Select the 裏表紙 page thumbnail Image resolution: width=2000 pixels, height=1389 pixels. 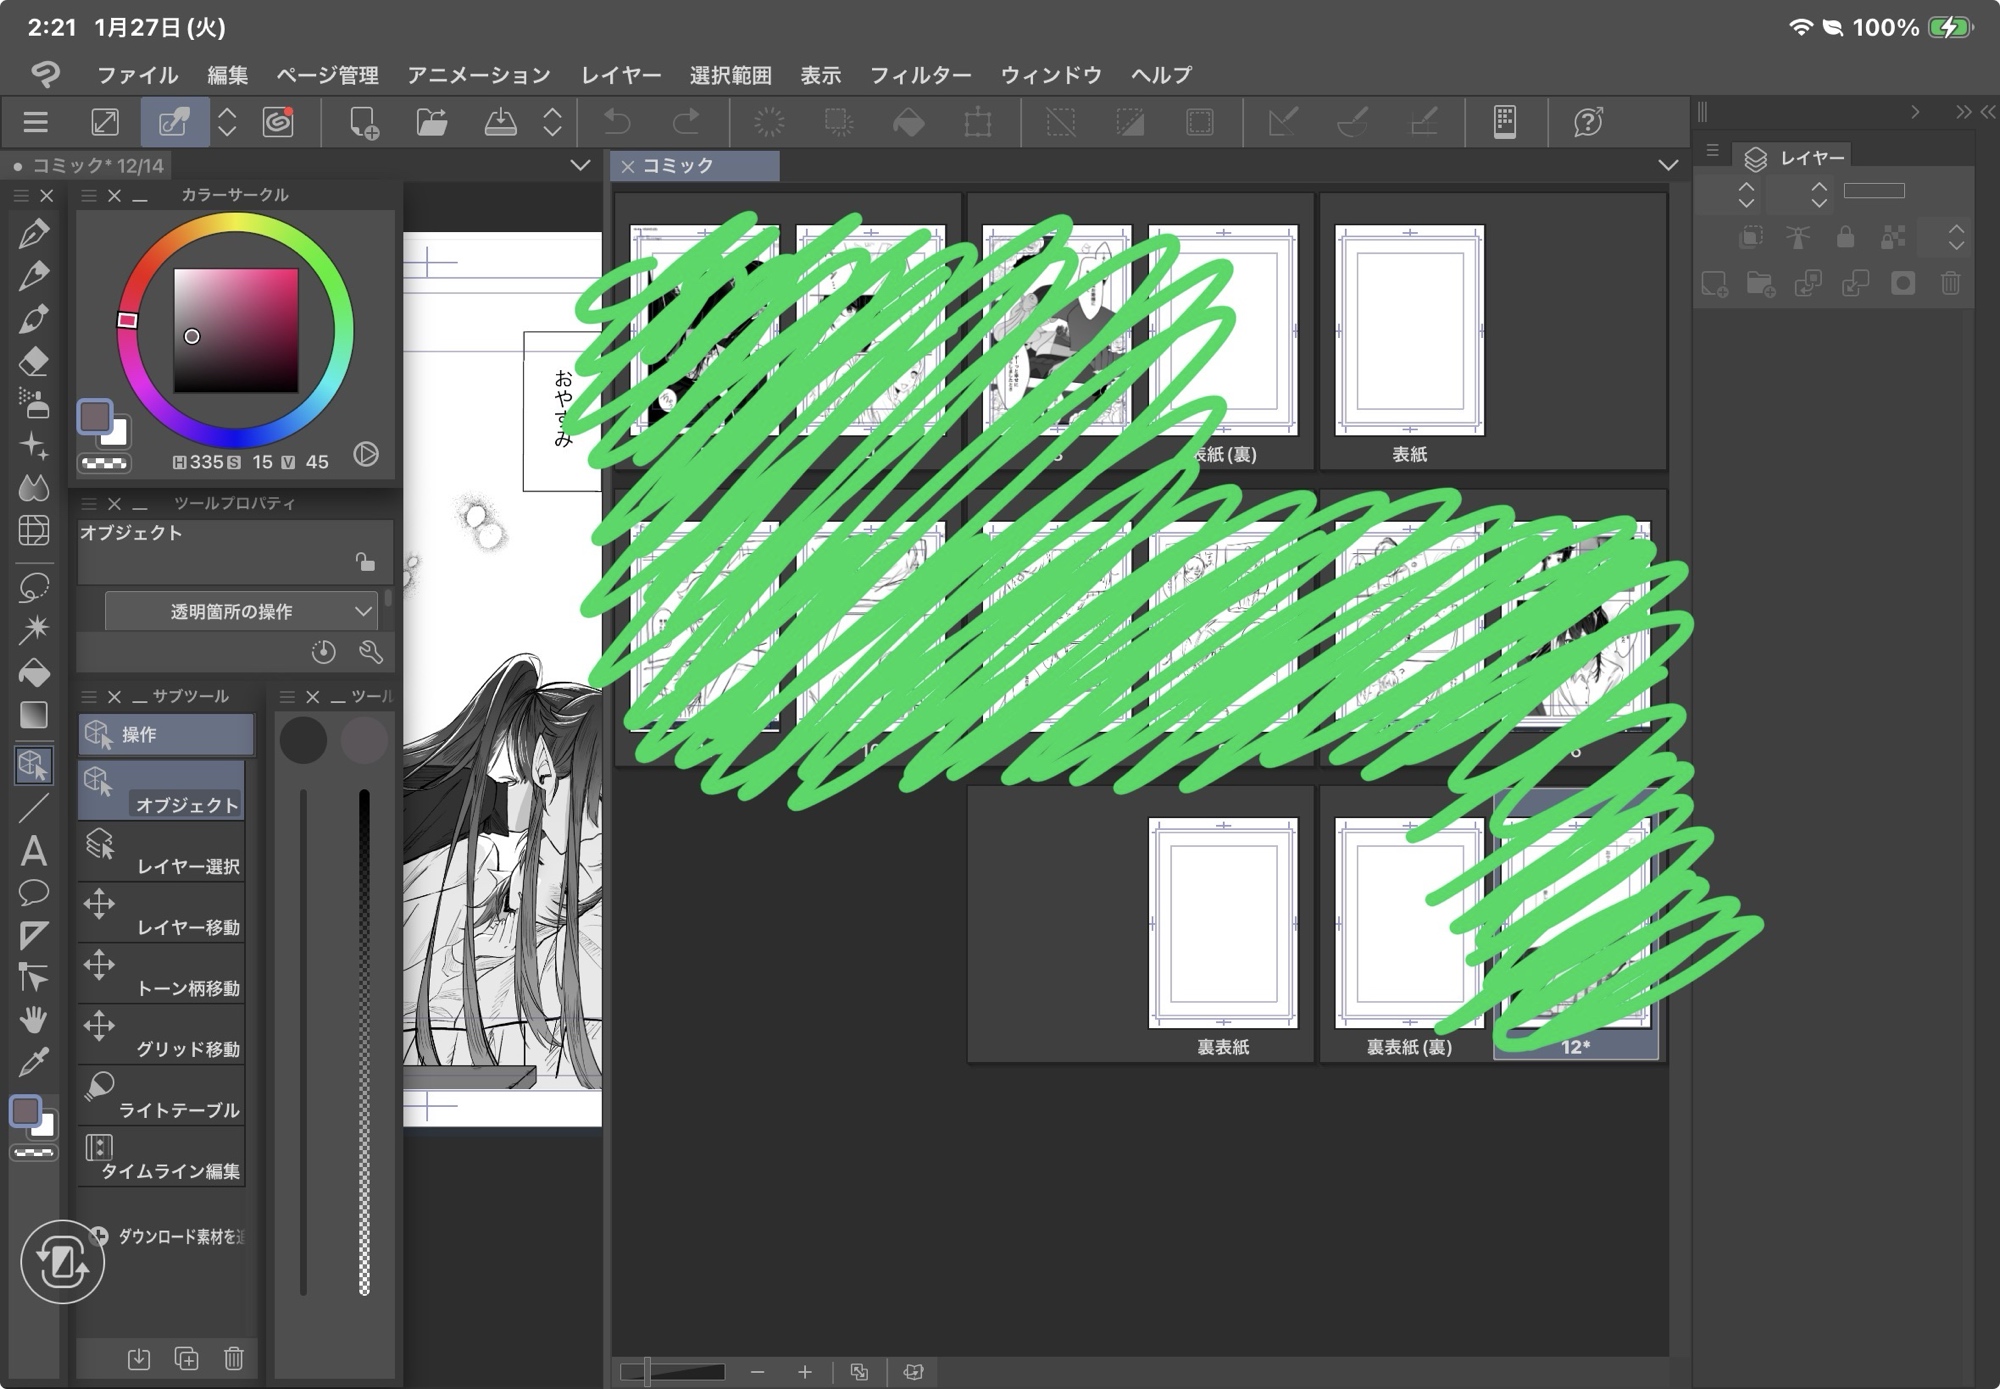pos(1223,924)
